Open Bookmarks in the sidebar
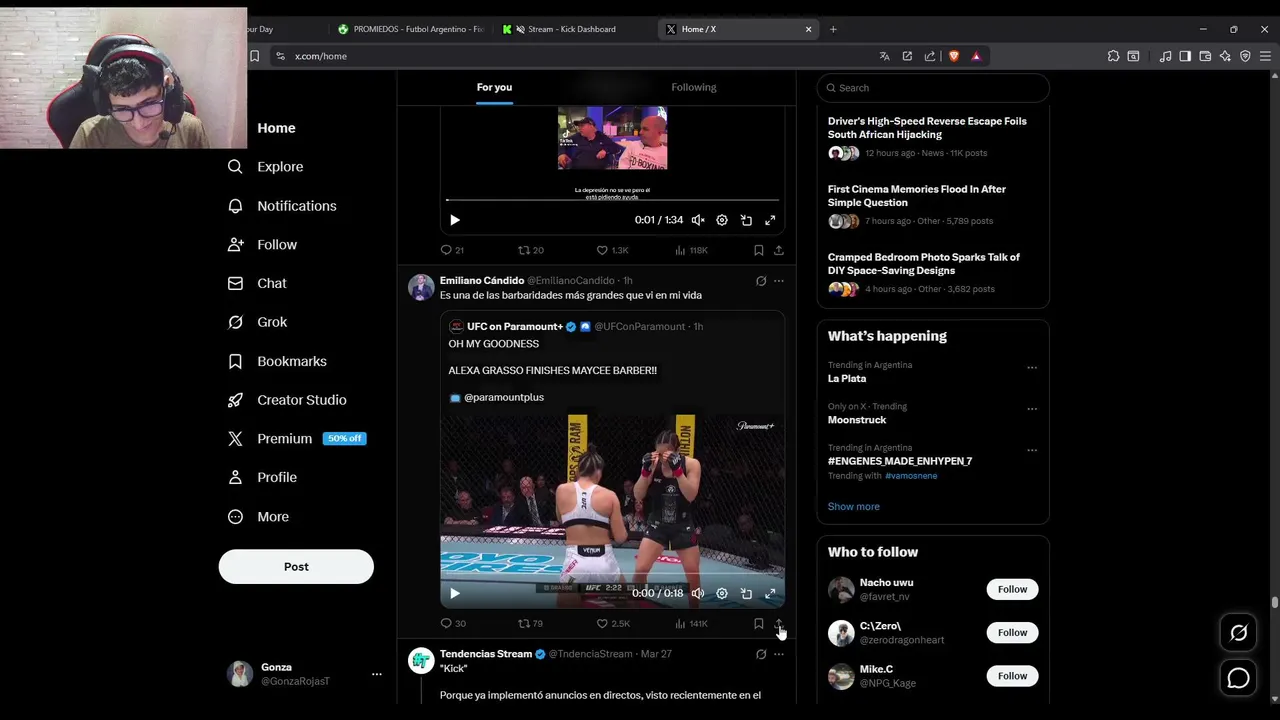 [277, 361]
